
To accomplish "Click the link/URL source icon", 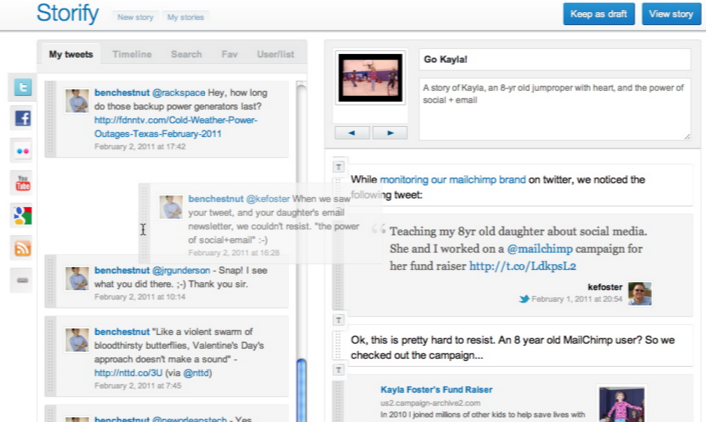I will (22, 280).
